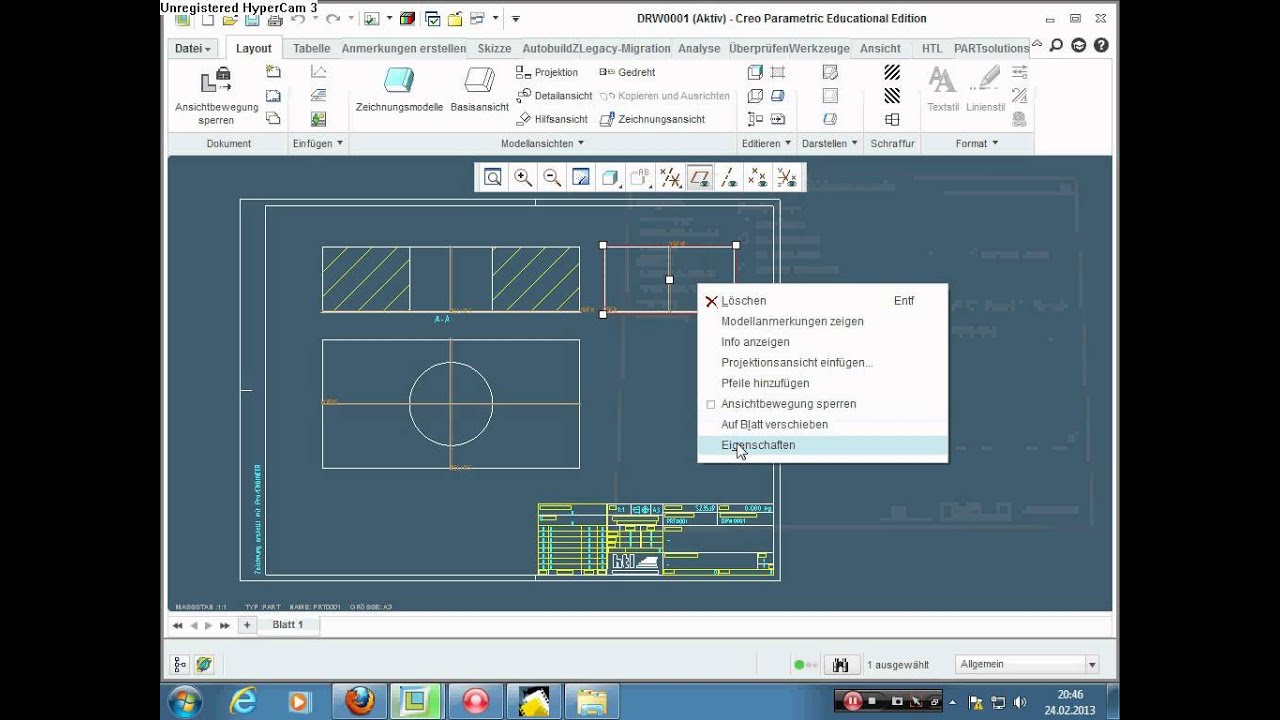Switch to the Analyse tab
The image size is (1280, 720).
(699, 48)
